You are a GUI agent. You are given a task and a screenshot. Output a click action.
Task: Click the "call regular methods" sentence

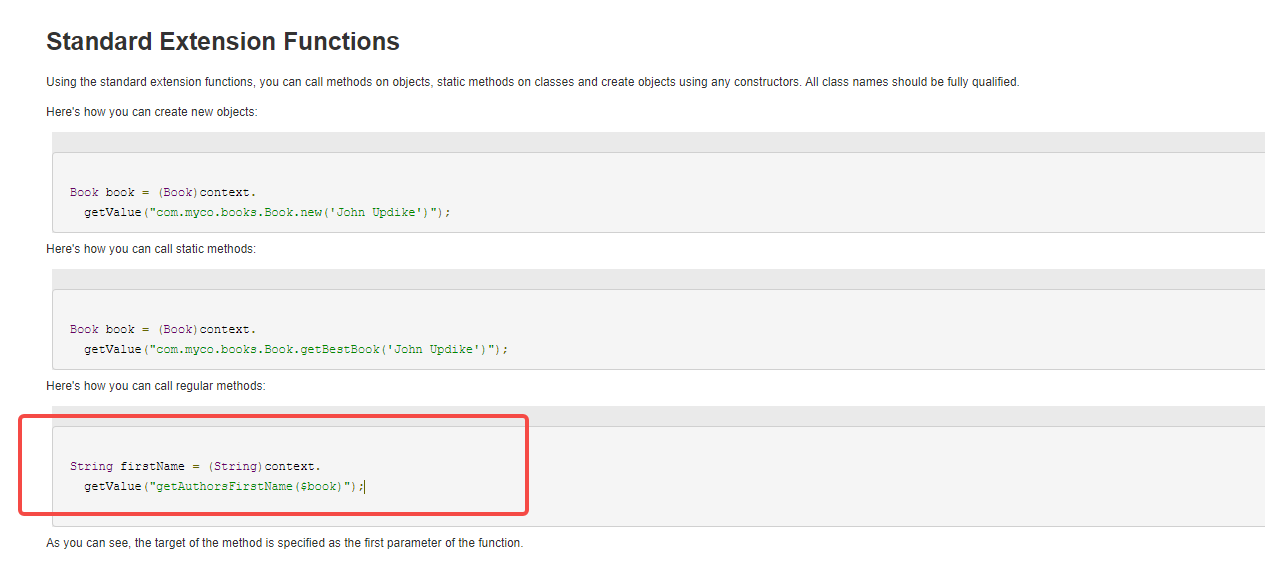[156, 386]
